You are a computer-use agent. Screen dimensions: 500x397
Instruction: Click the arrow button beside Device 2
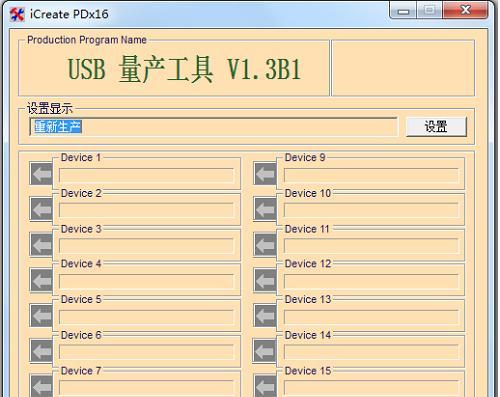coord(41,209)
